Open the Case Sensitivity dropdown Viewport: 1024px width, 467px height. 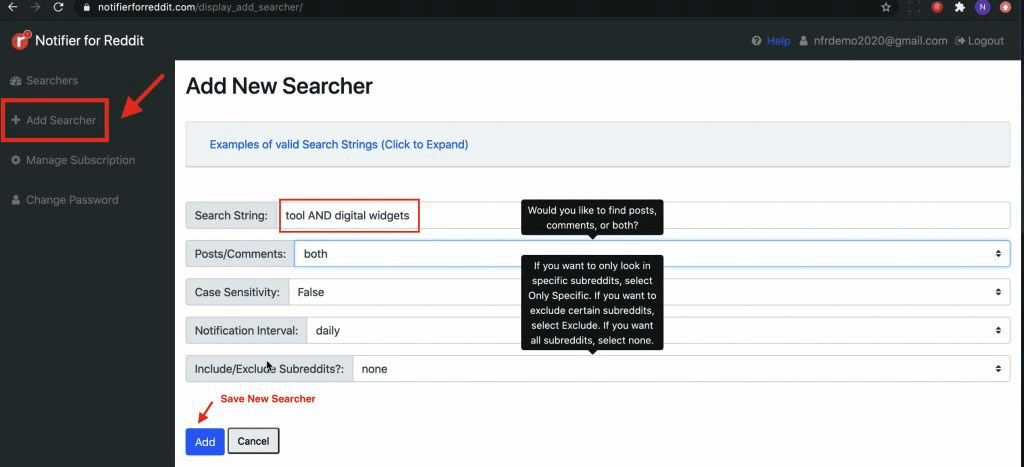pyautogui.click(x=649, y=292)
